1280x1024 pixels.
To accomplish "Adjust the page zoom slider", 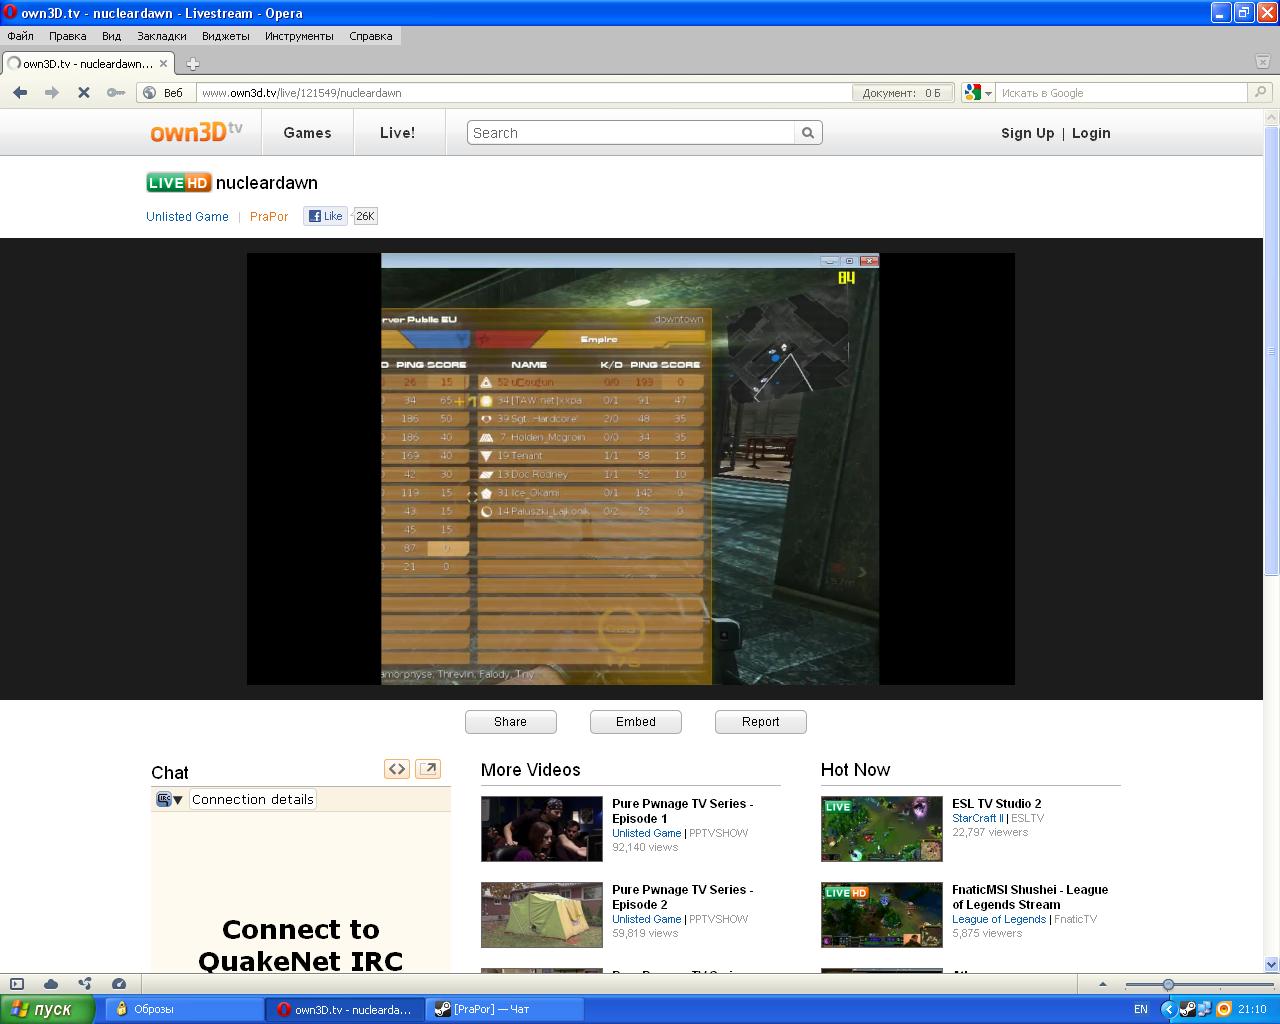I will 1168,985.
